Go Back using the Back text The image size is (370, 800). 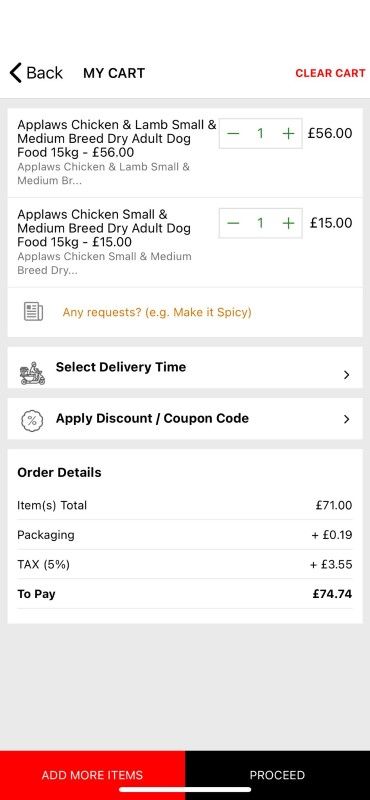[44, 73]
